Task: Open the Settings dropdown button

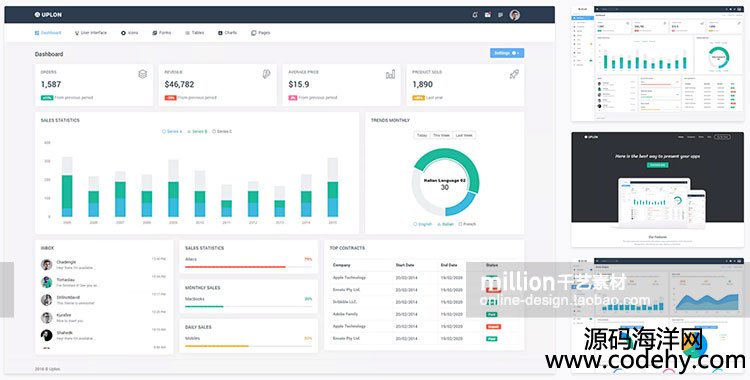Action: tap(507, 53)
